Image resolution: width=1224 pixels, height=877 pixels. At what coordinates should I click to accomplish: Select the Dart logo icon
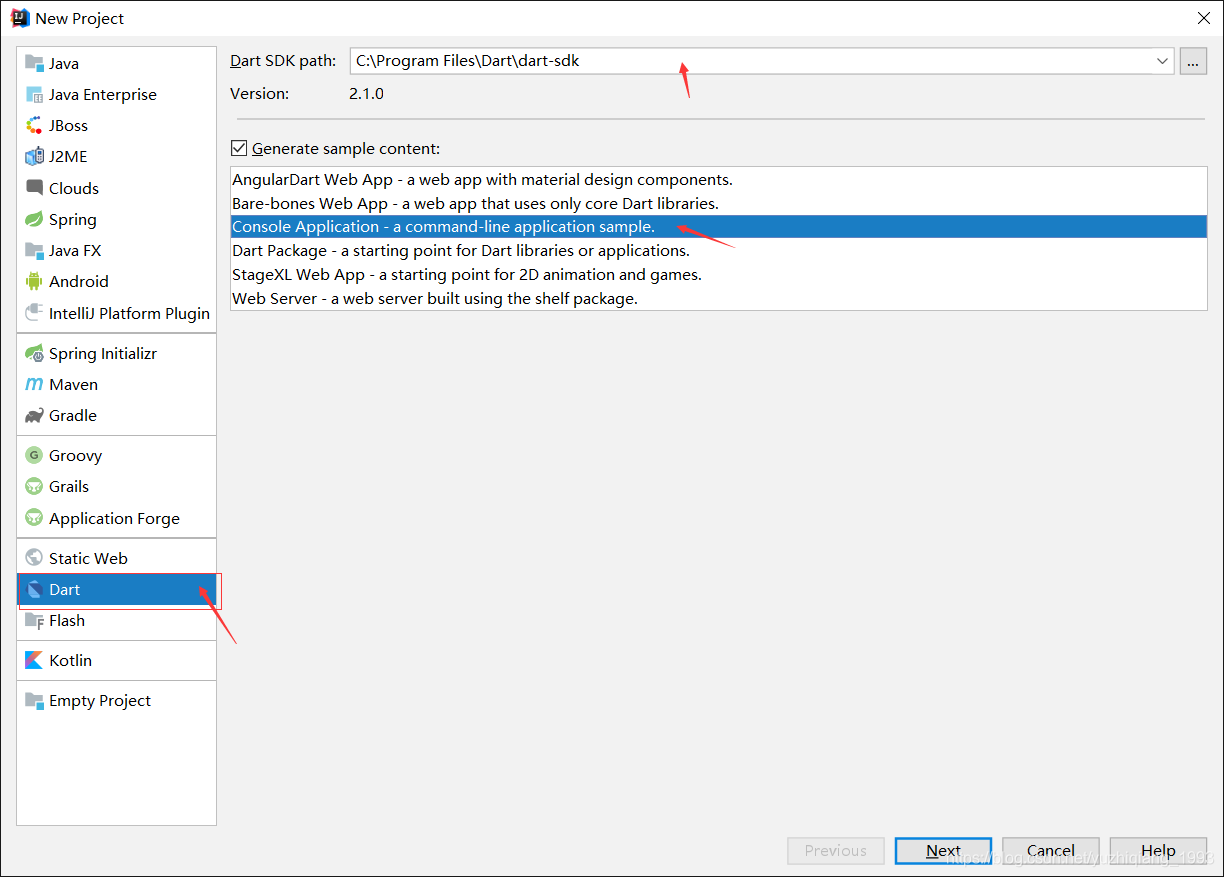(34, 589)
